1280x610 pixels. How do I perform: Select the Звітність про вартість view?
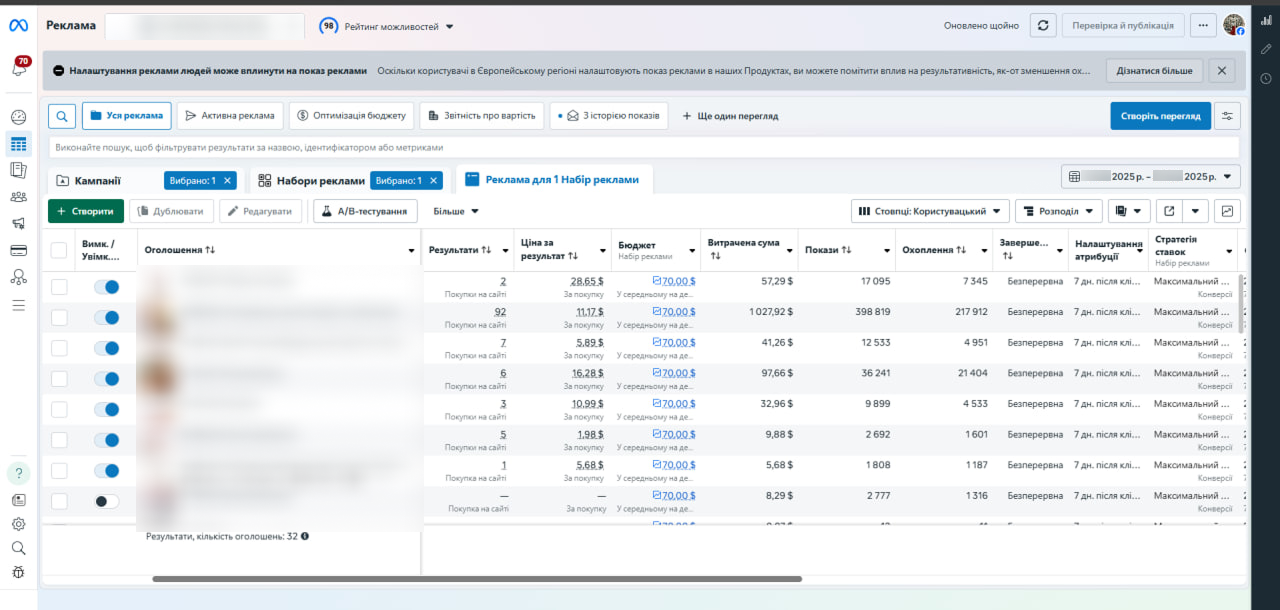tap(482, 116)
